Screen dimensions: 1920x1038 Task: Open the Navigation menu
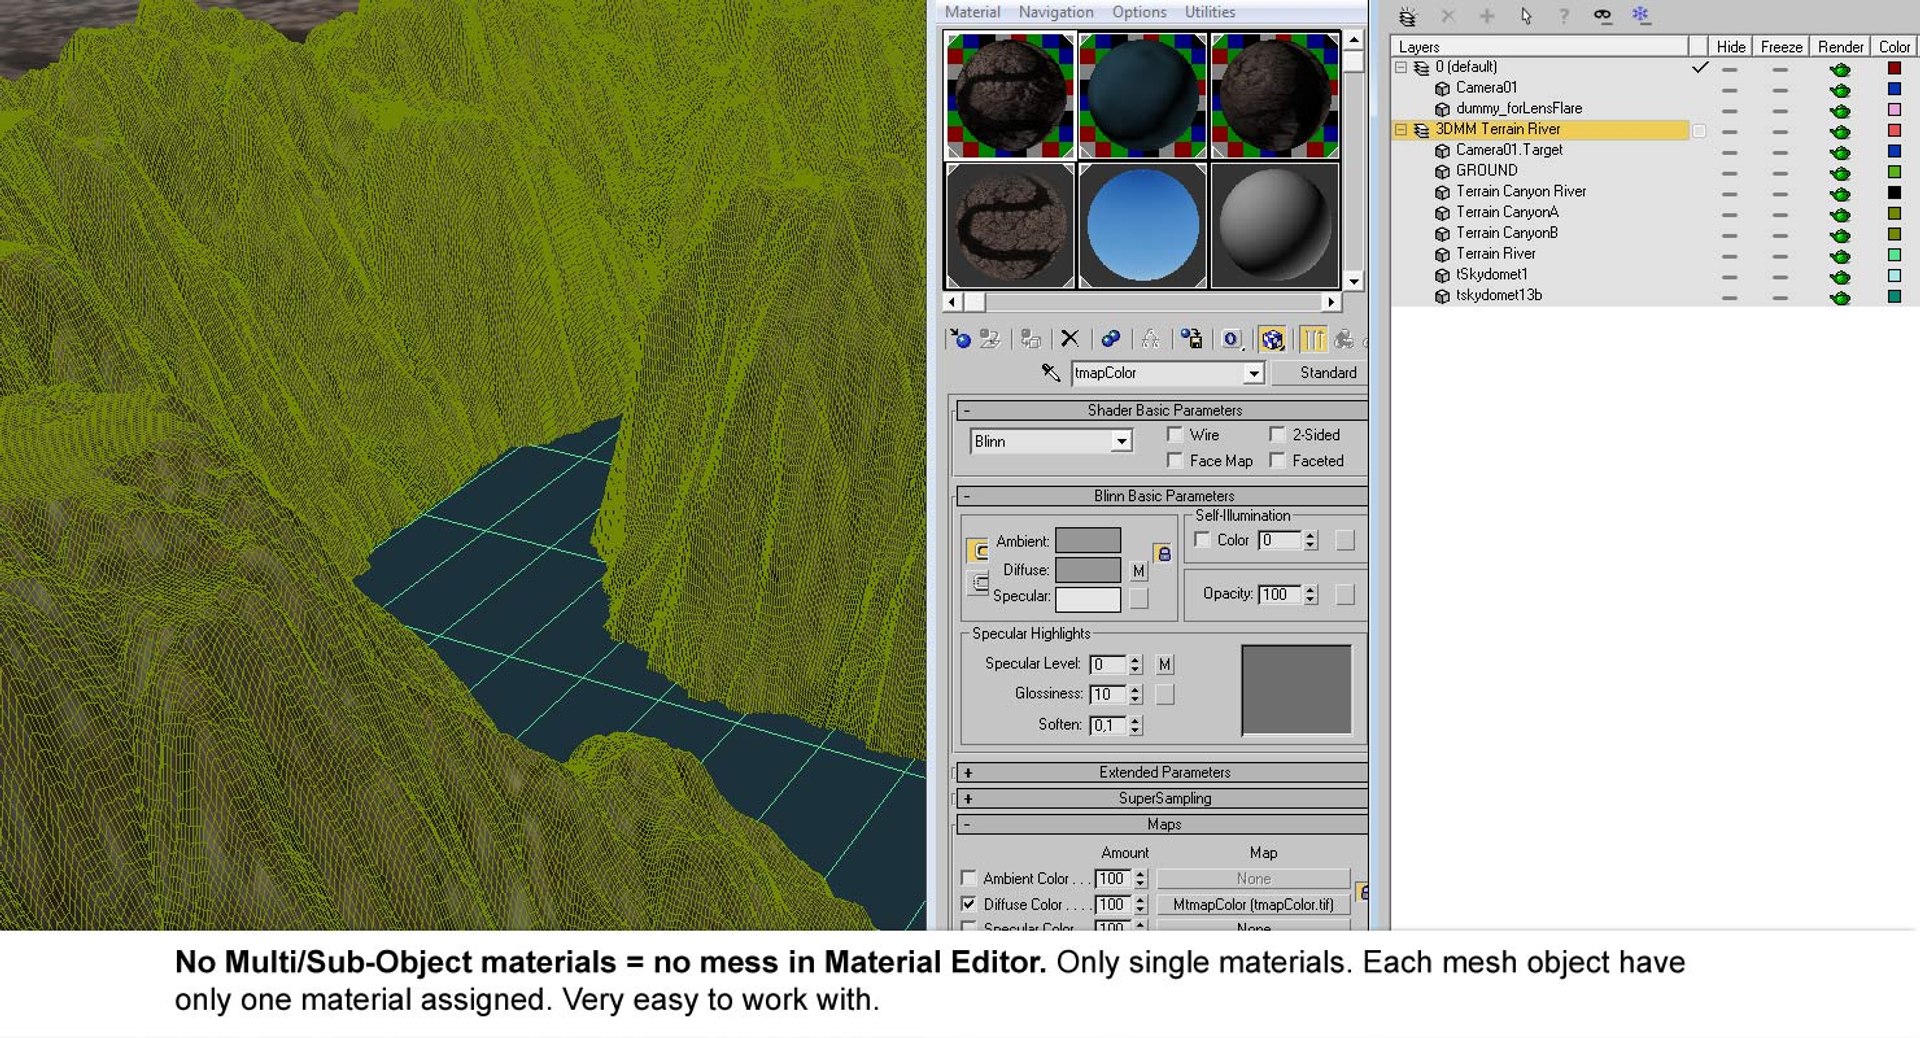pos(1056,12)
